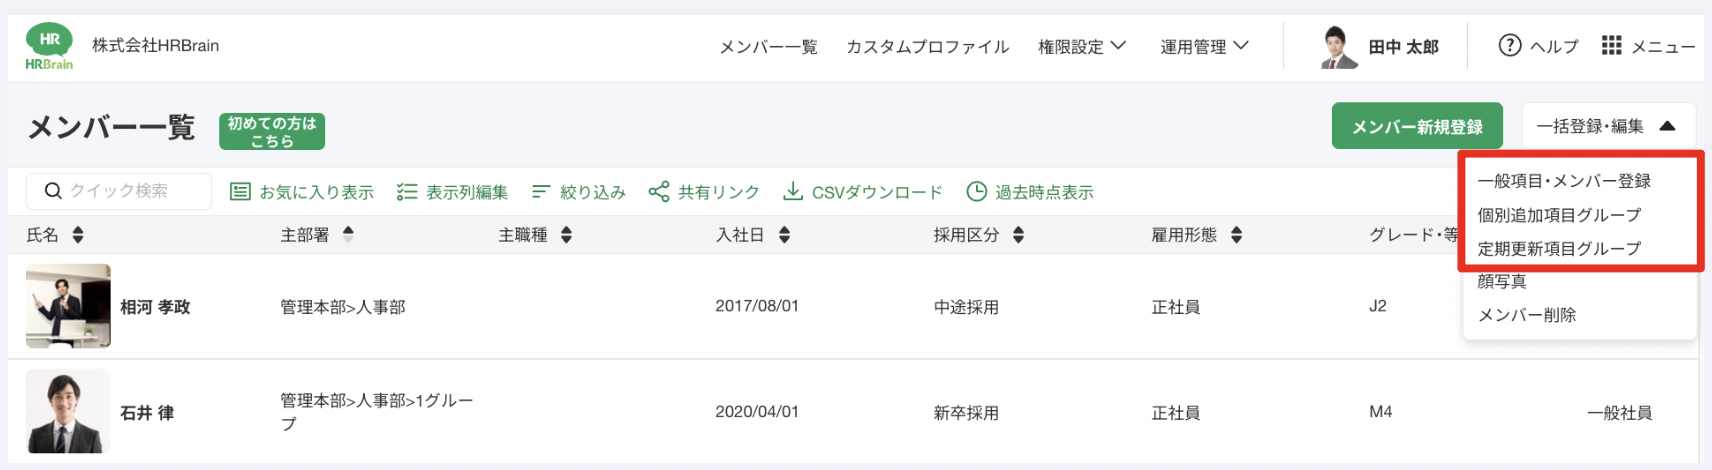Screen dimensions: 1712x470
Task: Select 一般項目・メンバー登録 menu entry
Action: pyautogui.click(x=1564, y=181)
